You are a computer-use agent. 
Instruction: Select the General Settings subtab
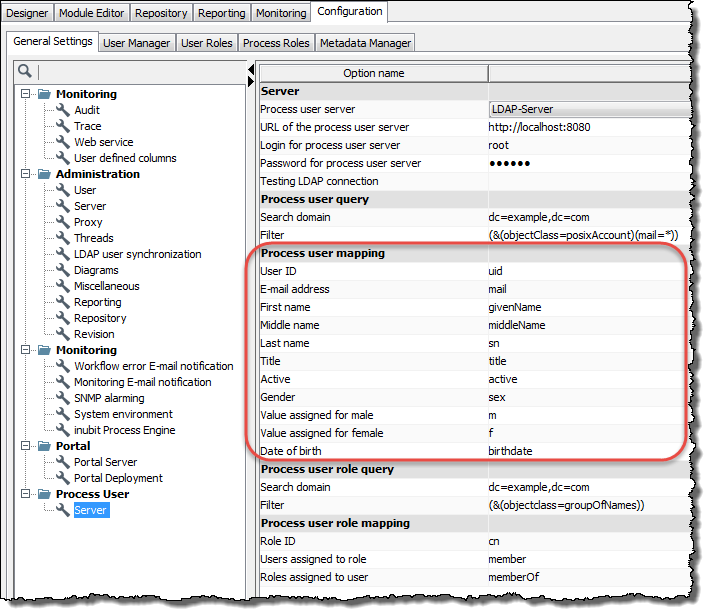coord(53,41)
